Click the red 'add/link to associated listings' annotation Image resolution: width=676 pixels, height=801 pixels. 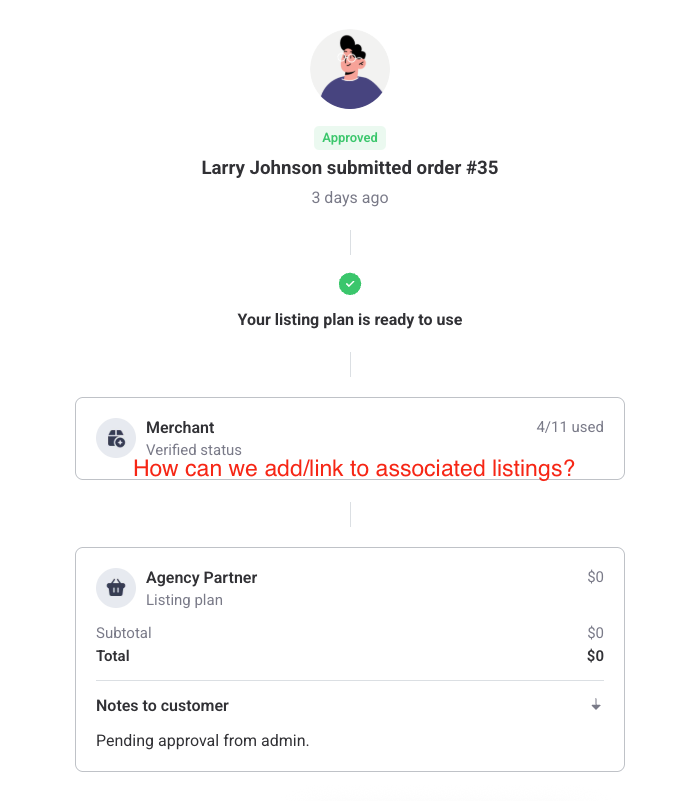(x=354, y=468)
